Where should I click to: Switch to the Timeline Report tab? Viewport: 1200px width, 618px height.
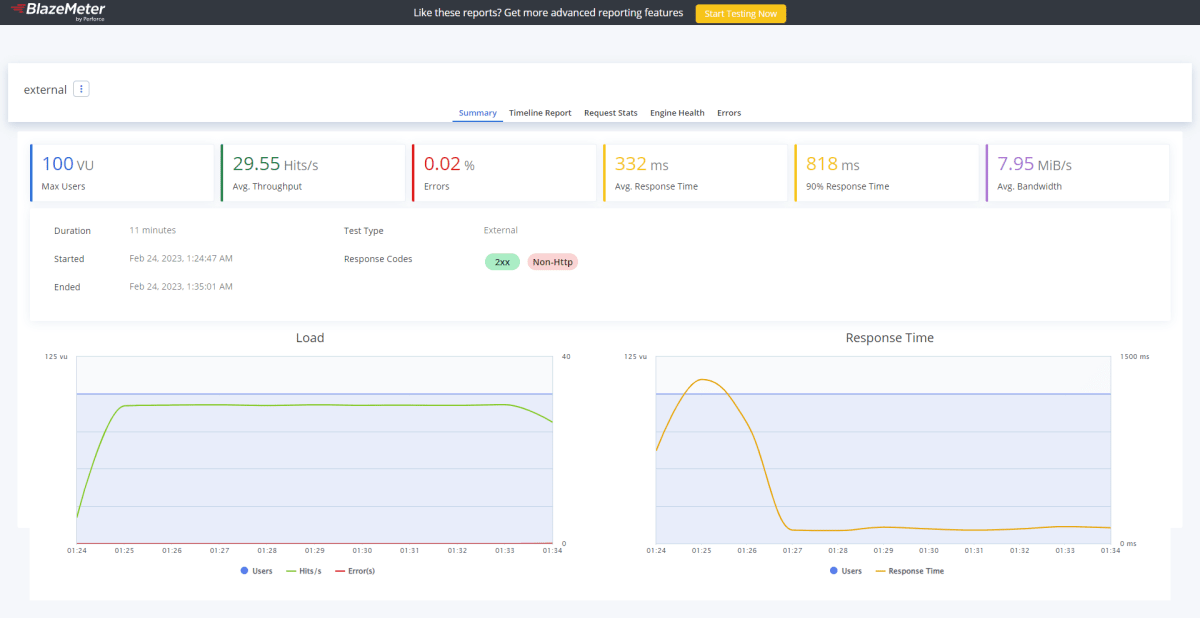tap(540, 113)
